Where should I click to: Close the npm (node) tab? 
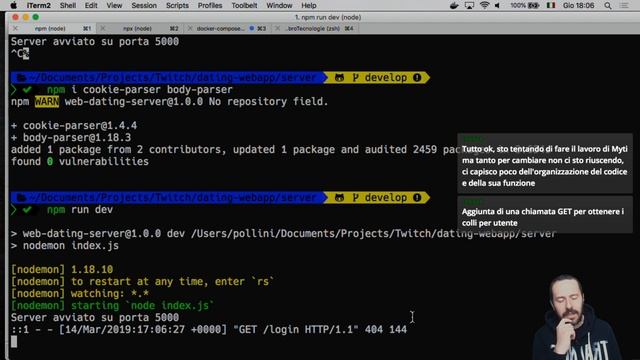(x=16, y=29)
